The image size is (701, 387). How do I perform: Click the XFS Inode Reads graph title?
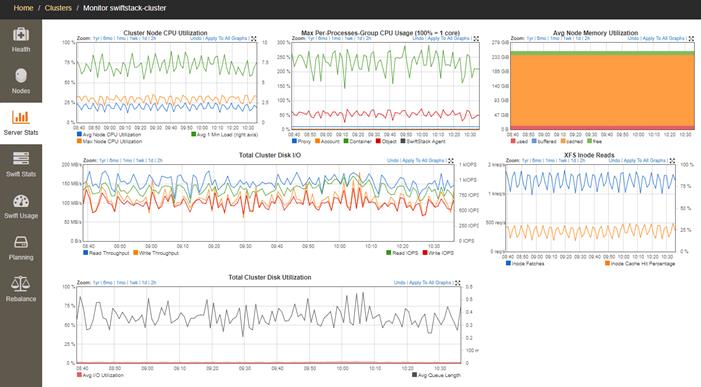589,155
